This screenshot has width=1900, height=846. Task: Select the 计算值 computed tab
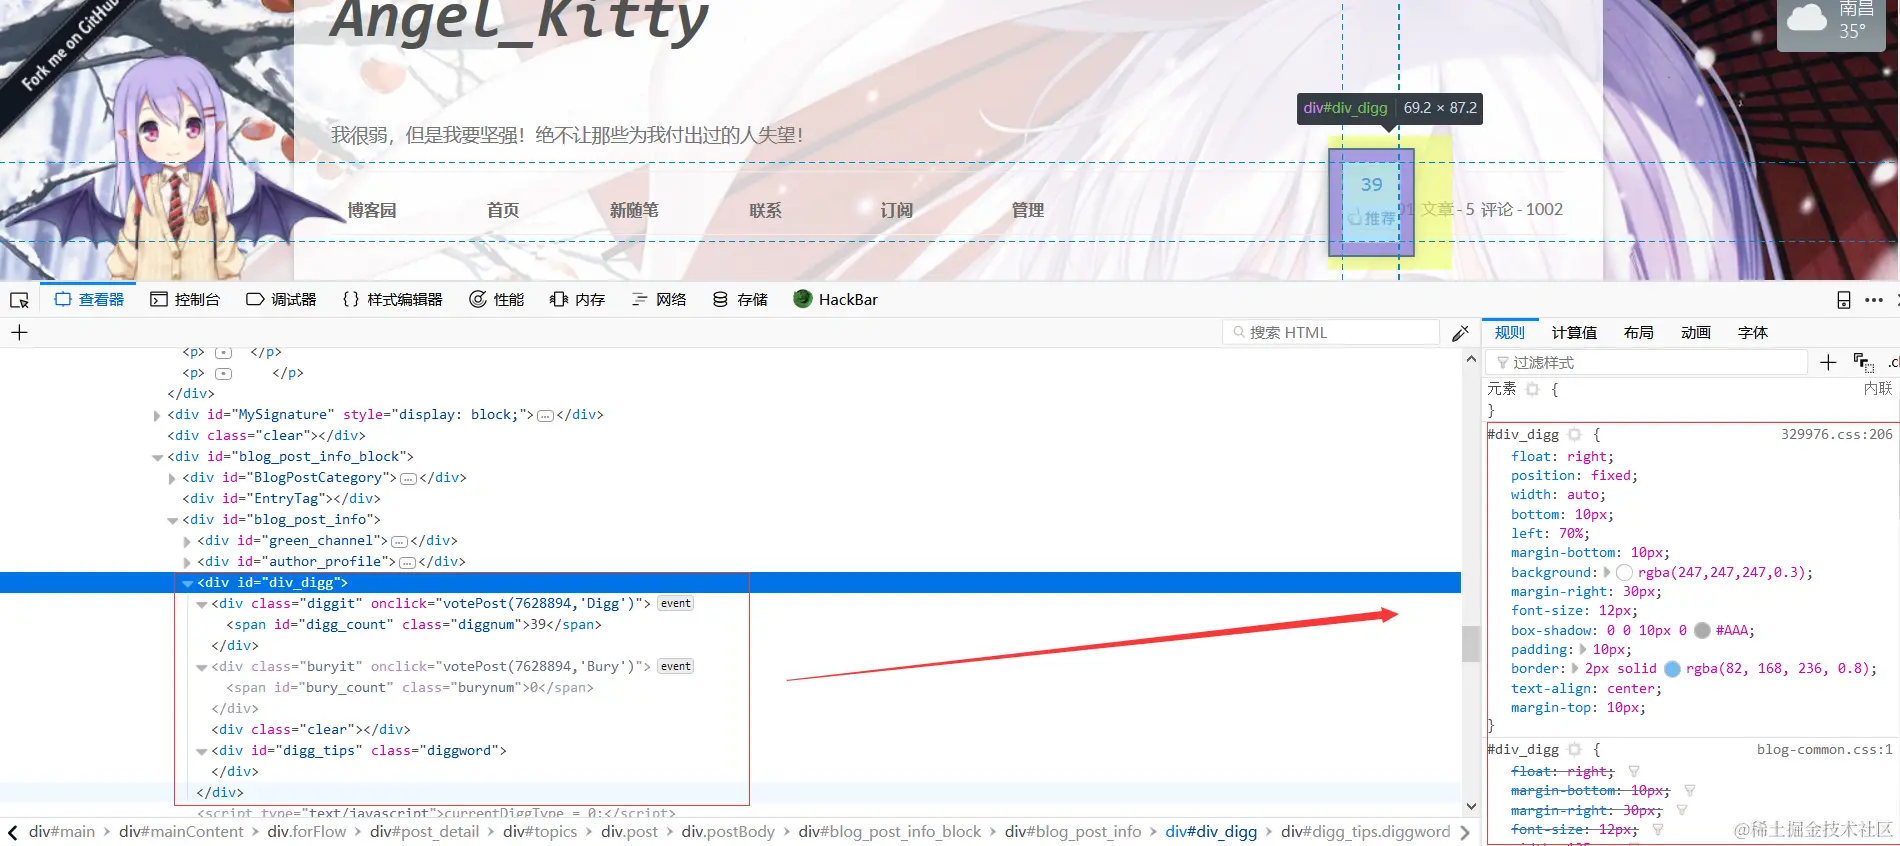click(1574, 332)
